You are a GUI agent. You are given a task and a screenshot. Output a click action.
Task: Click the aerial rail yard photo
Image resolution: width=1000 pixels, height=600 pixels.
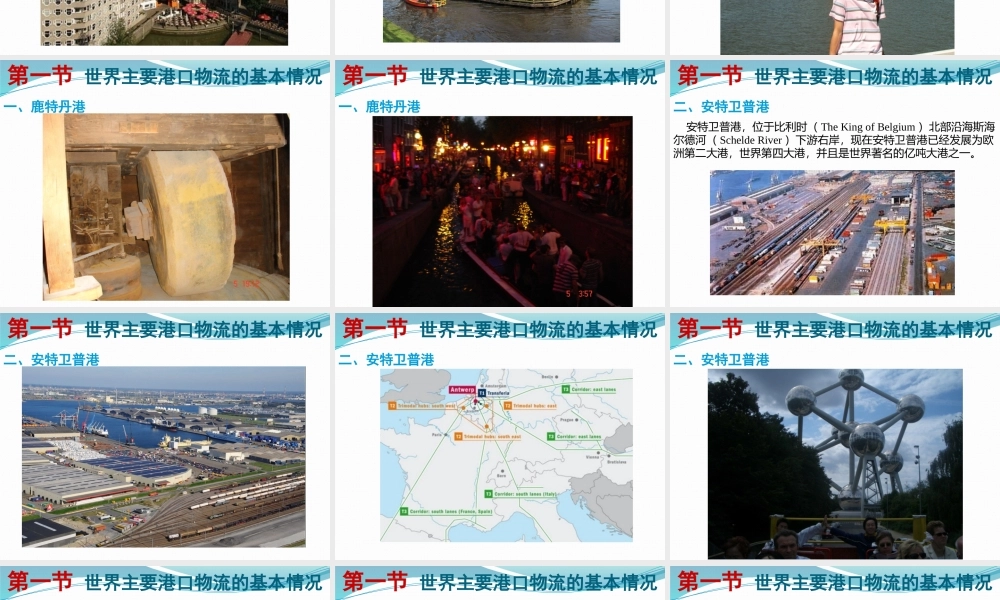click(x=832, y=232)
